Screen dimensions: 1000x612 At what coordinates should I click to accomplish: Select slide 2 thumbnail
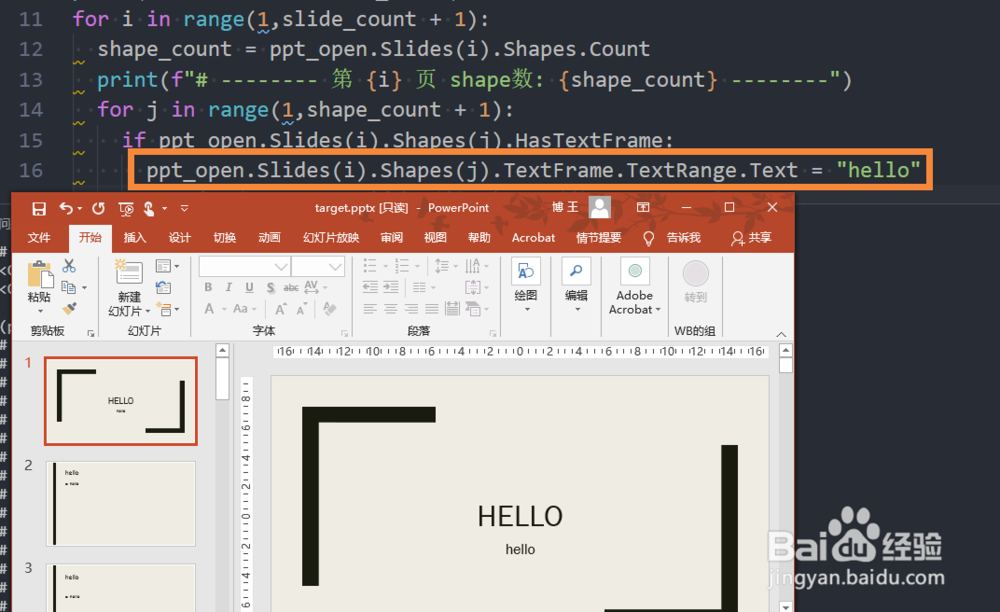[x=121, y=504]
